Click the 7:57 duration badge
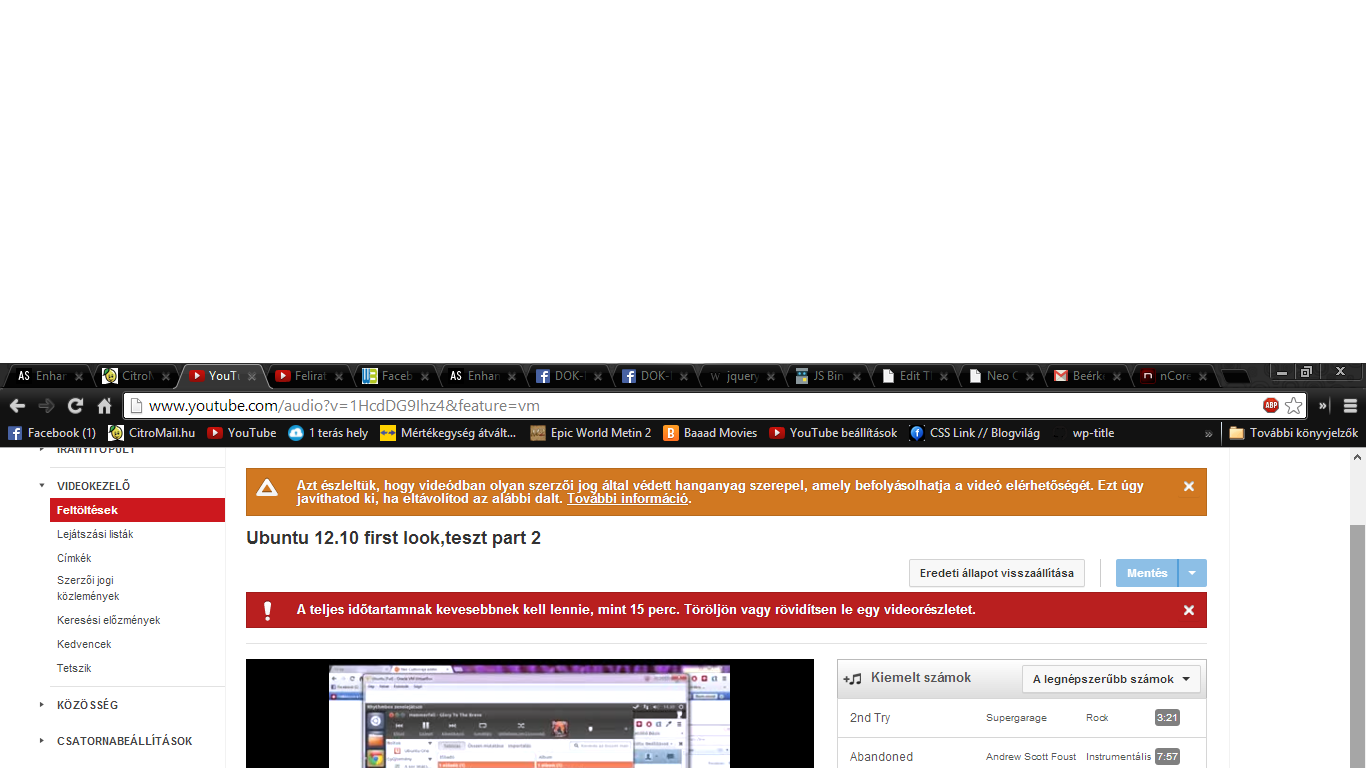The image size is (1366, 768). 1167,757
